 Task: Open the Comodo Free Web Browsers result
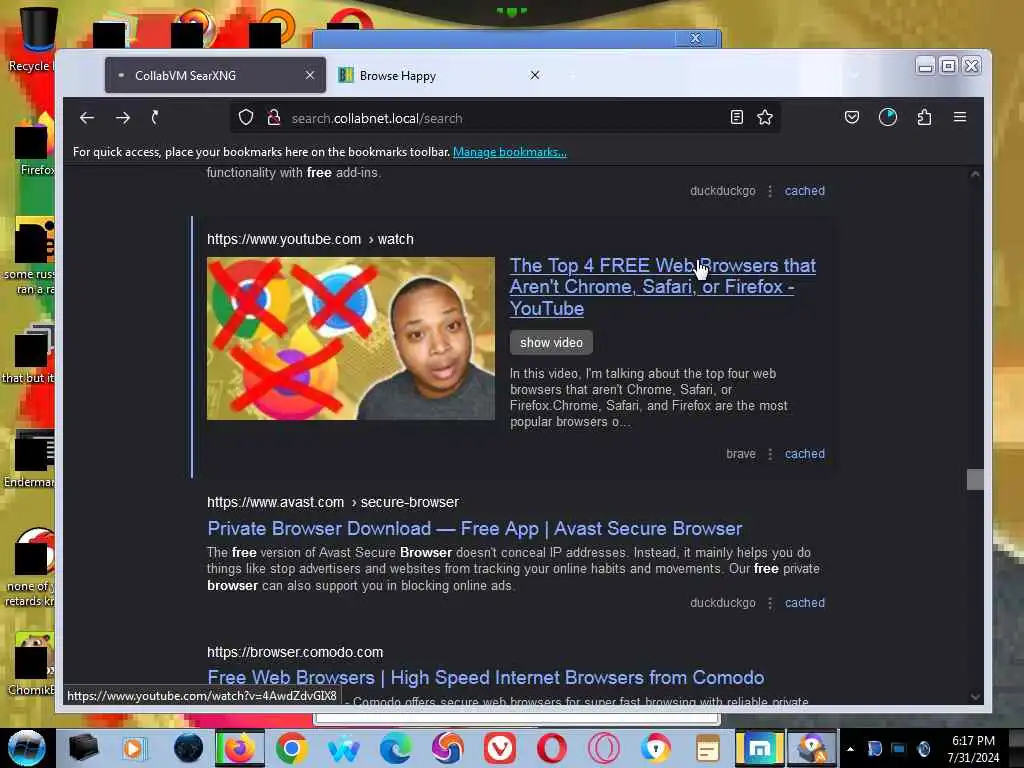tap(485, 677)
